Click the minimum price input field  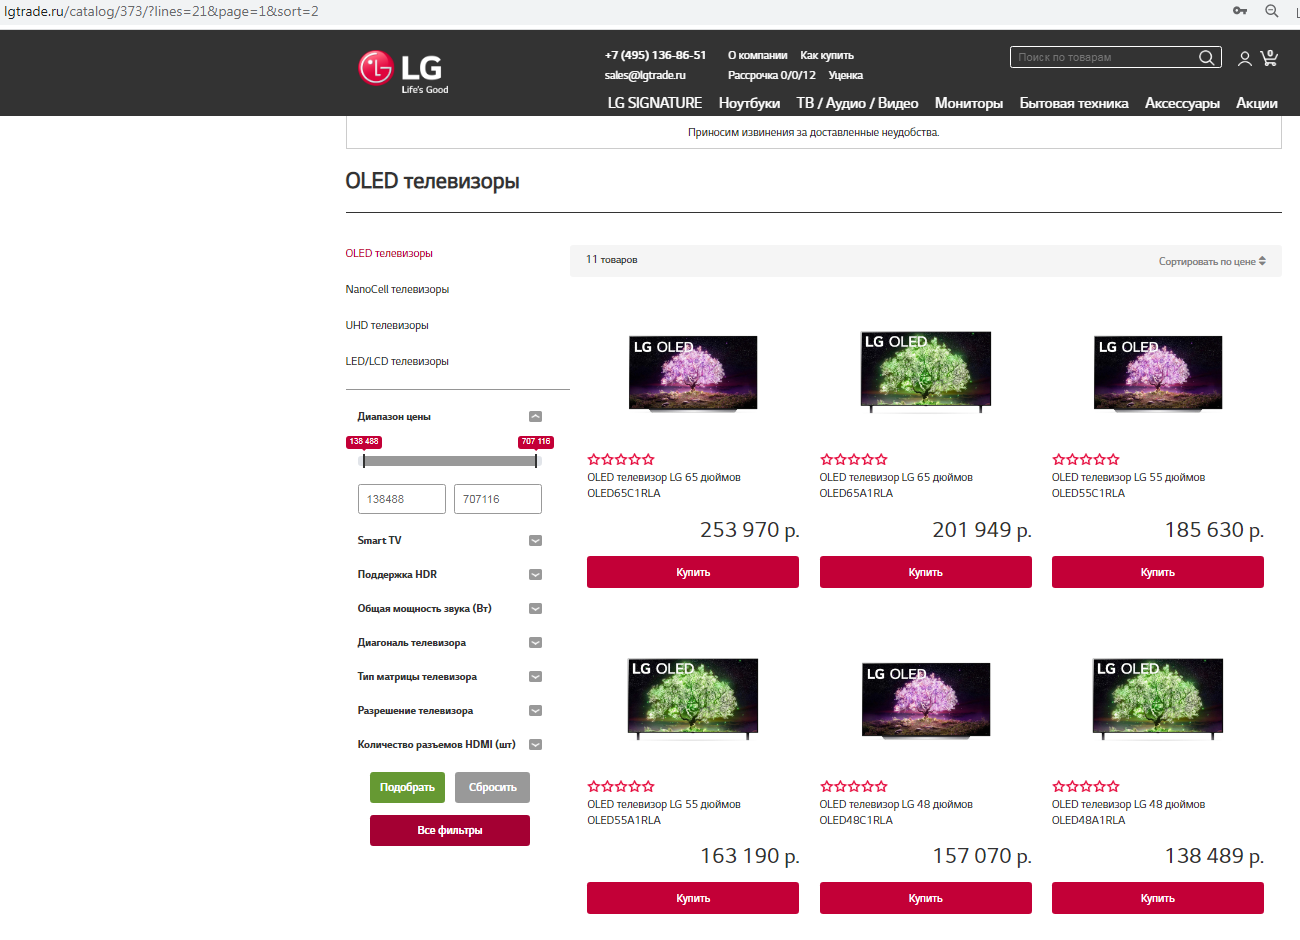(401, 499)
